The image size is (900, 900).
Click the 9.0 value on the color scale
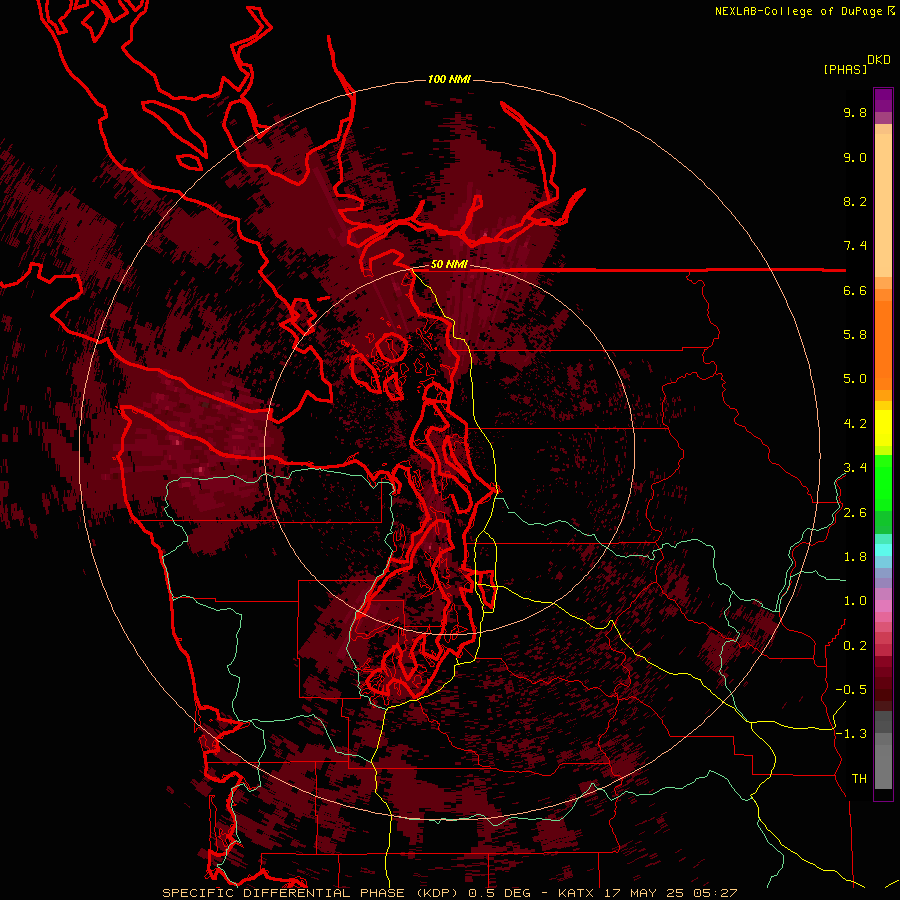point(855,158)
